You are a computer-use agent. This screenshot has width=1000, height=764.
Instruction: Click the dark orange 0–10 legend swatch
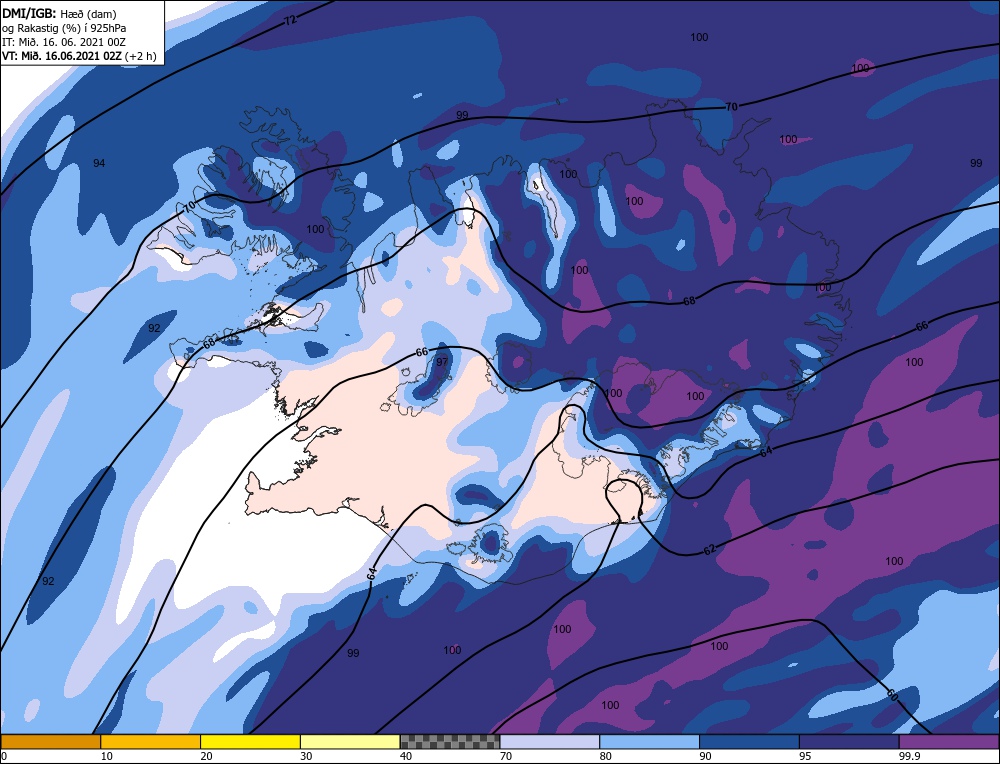point(50,741)
